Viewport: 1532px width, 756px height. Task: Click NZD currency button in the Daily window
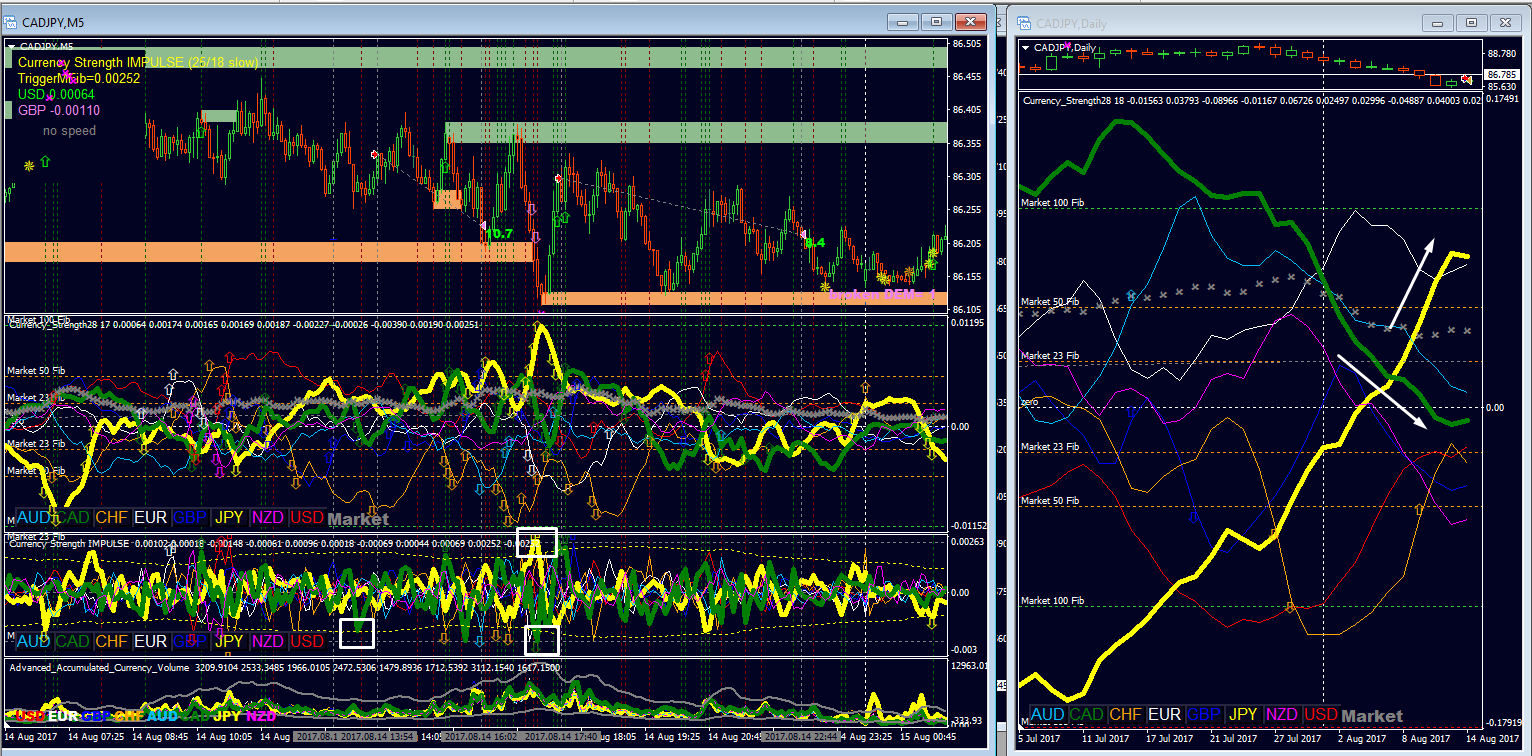tap(1282, 715)
